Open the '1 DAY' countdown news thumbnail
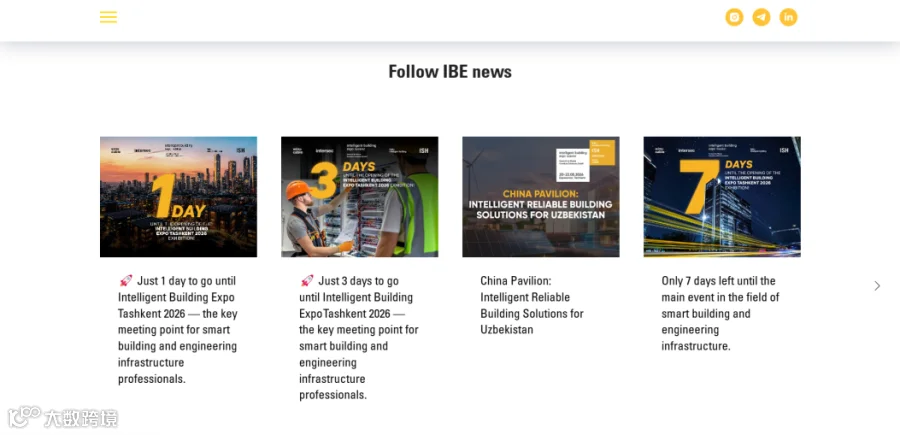Viewport: 900px width, 435px height. coord(179,197)
